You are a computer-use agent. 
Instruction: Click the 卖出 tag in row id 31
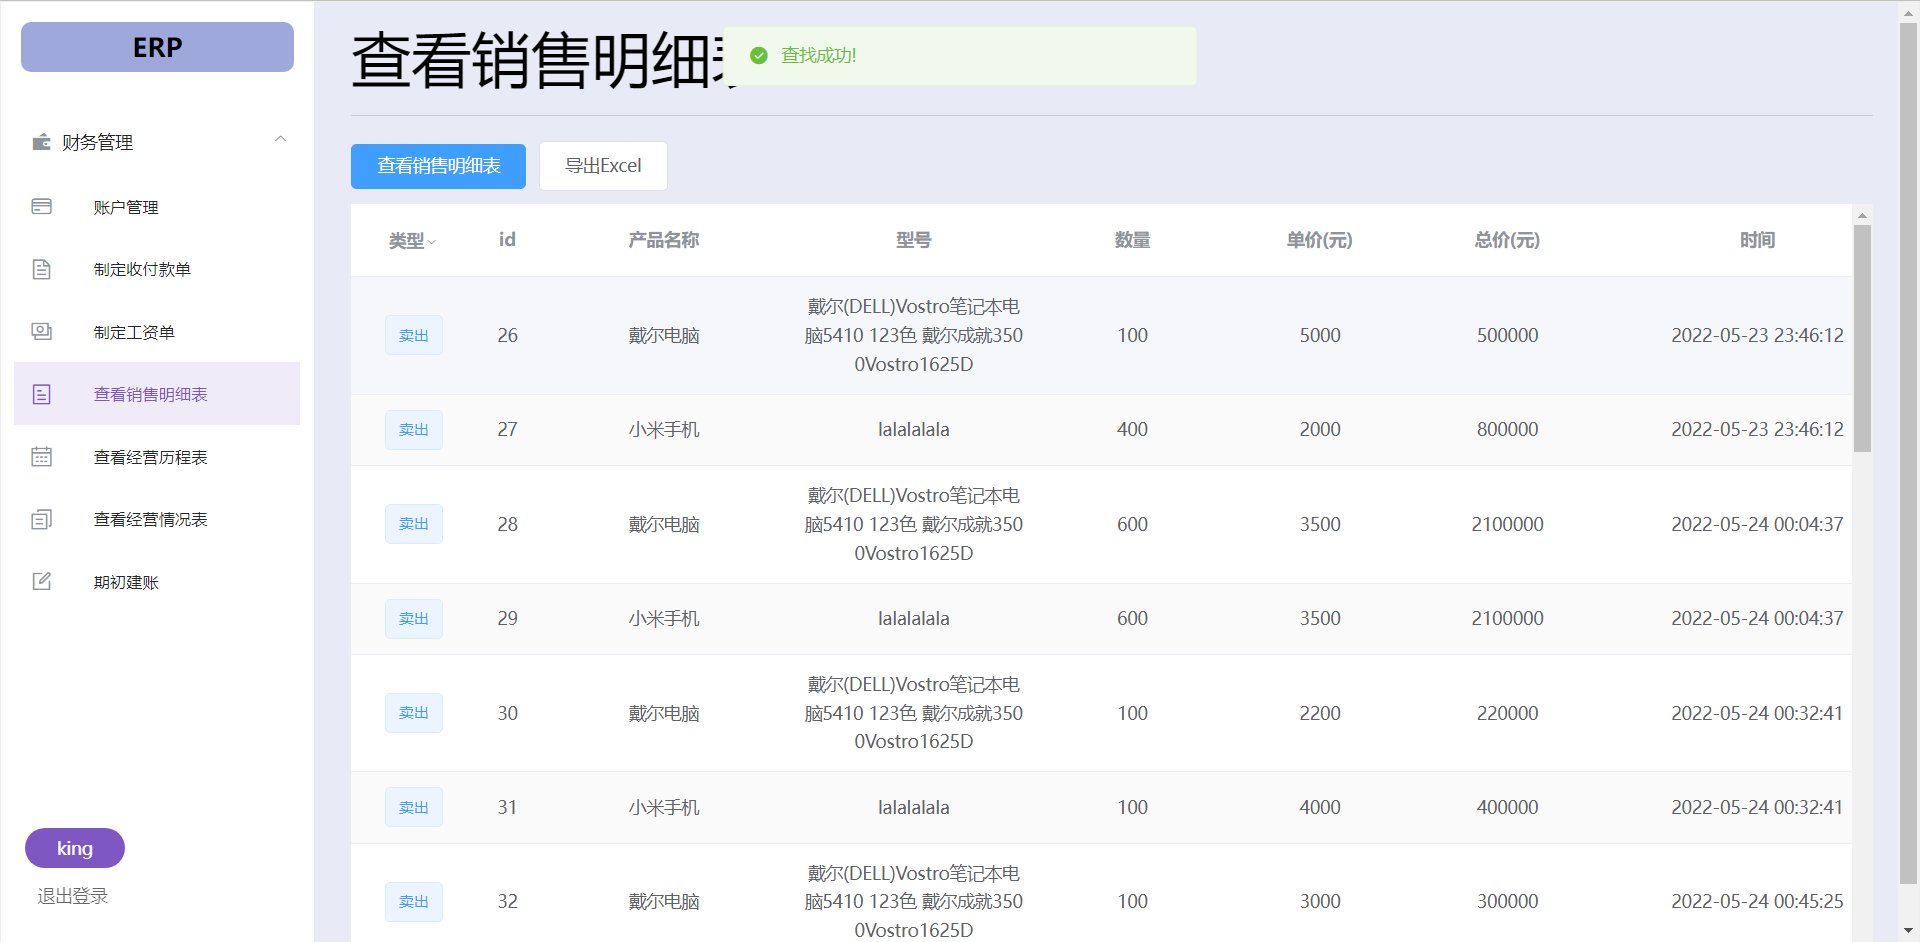click(414, 807)
